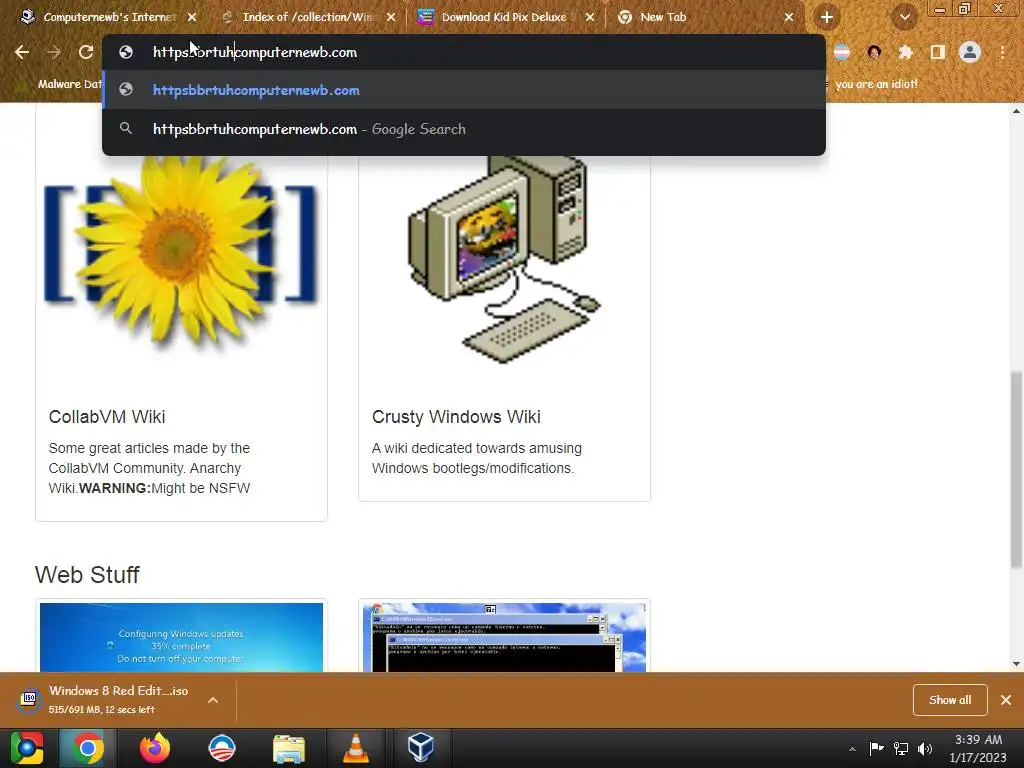Reload the current page
Image resolution: width=1024 pixels, height=768 pixels.
click(86, 52)
